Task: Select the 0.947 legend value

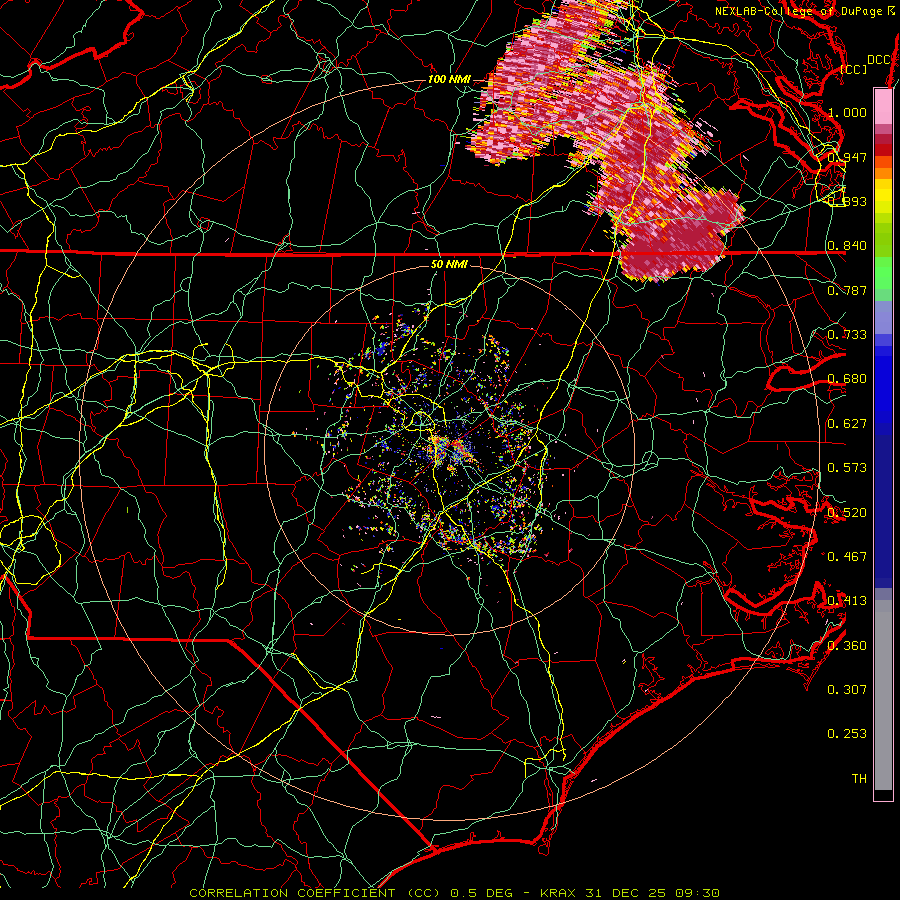Action: pos(847,157)
